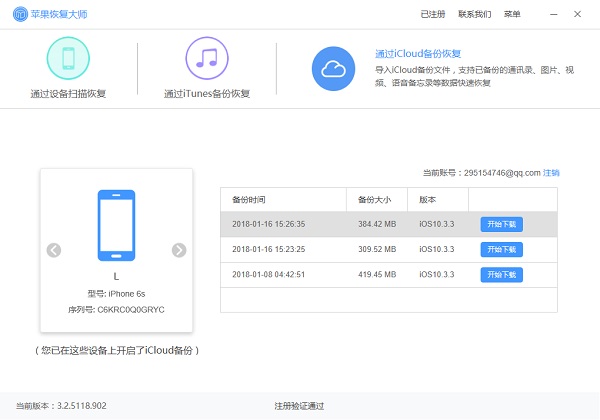
Task: Click the 通过iCloud备份恢复 heading link
Action: 418,54
